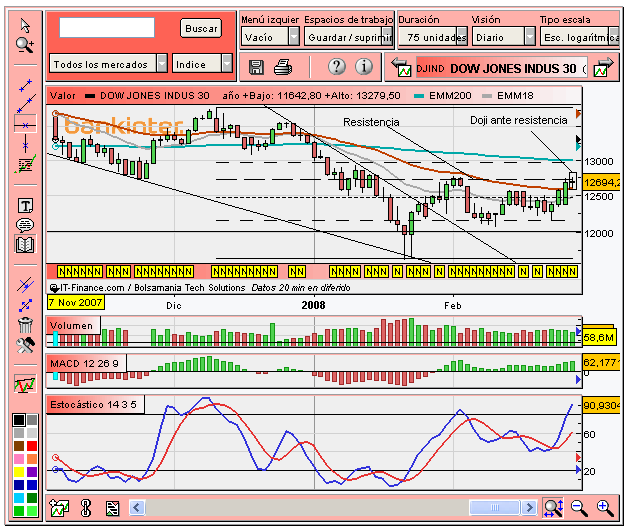Click the 12694 current price label
The height and width of the screenshot is (532, 628).
(602, 183)
